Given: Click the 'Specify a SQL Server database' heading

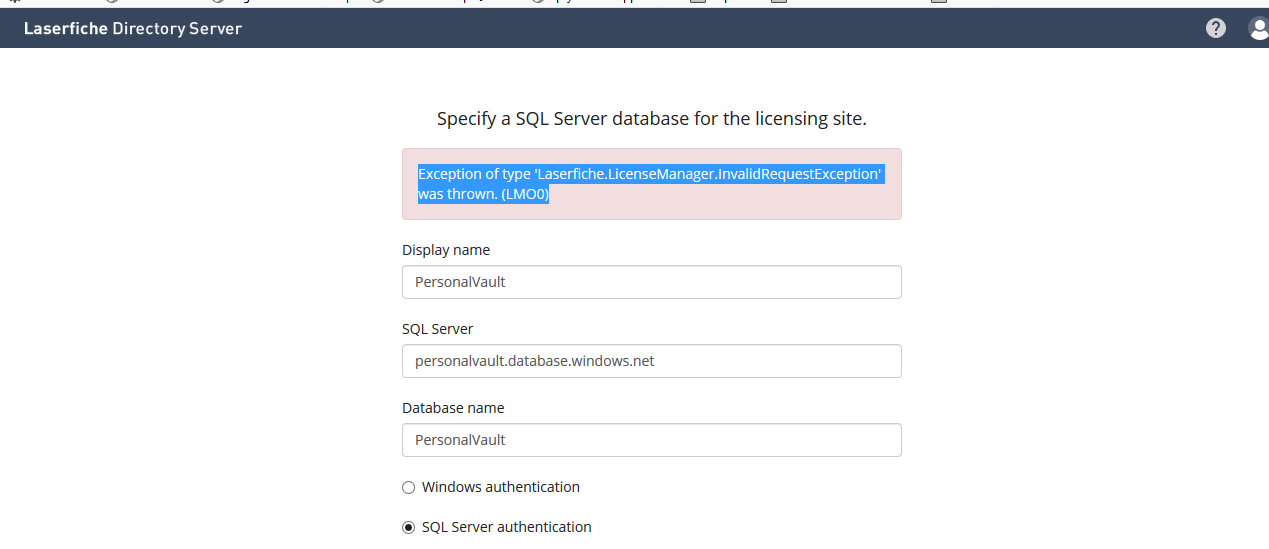Looking at the screenshot, I should [x=652, y=119].
